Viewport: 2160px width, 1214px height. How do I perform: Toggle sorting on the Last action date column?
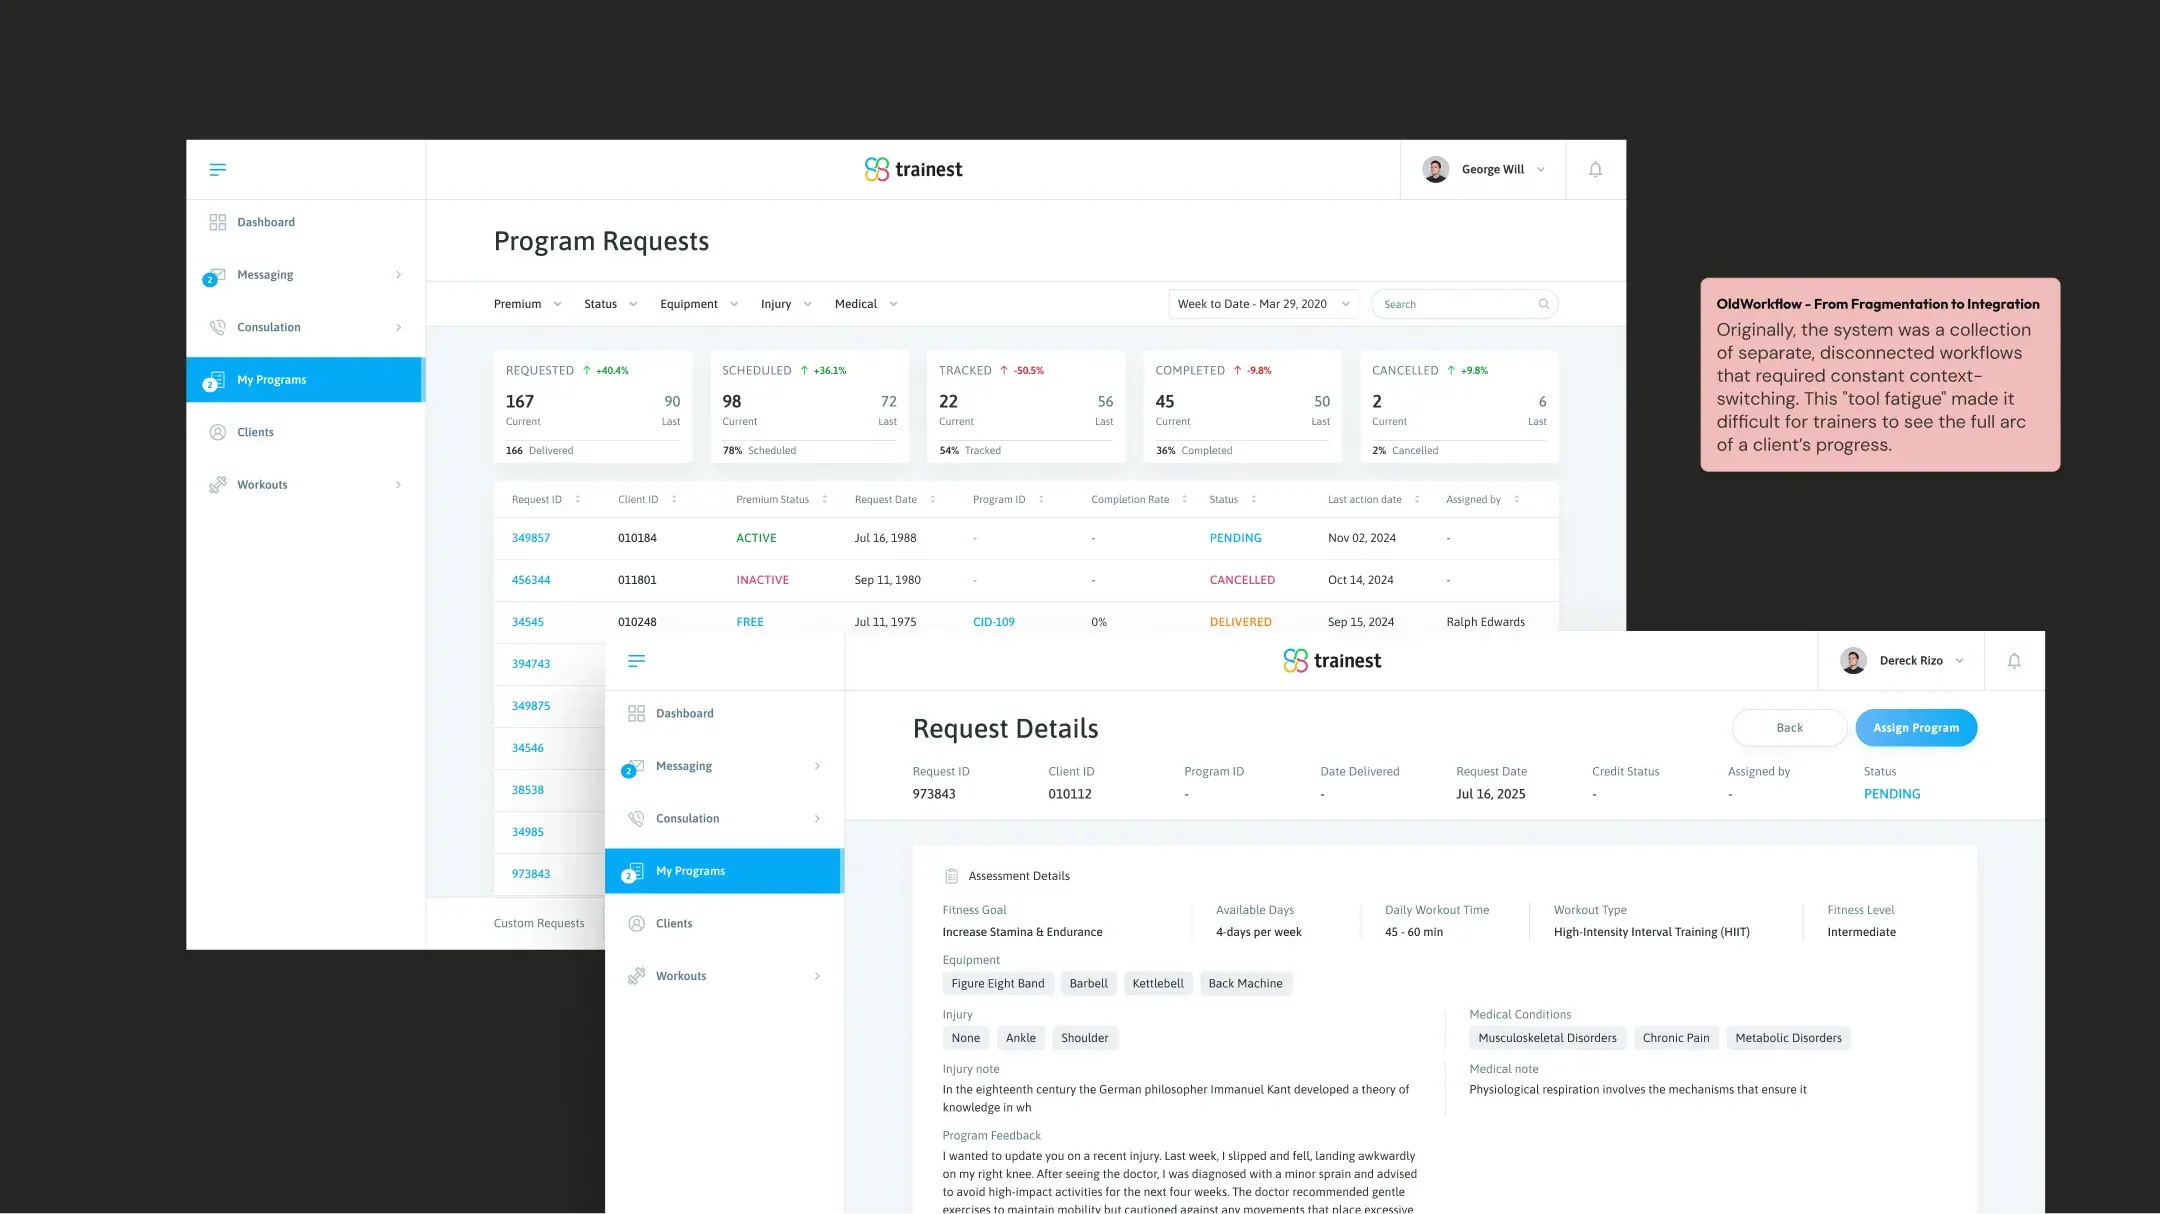pos(1416,499)
